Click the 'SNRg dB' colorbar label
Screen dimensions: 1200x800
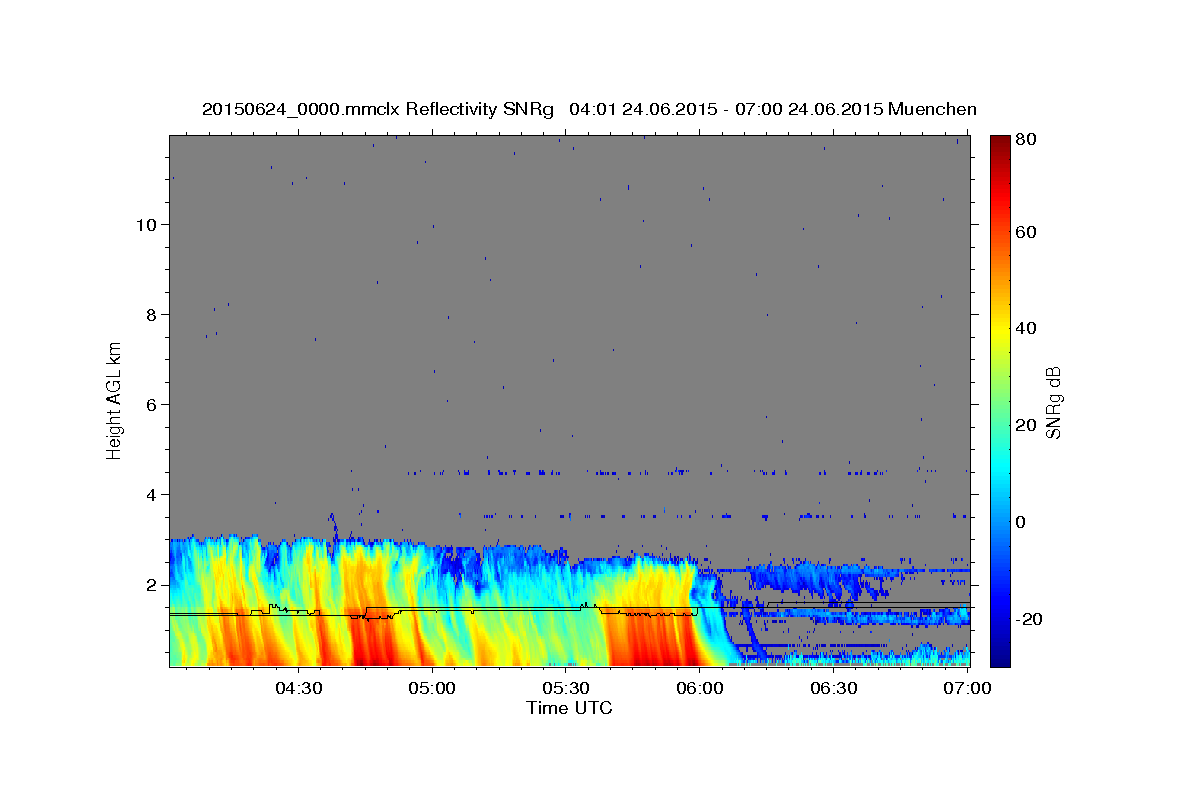[x=1052, y=402]
